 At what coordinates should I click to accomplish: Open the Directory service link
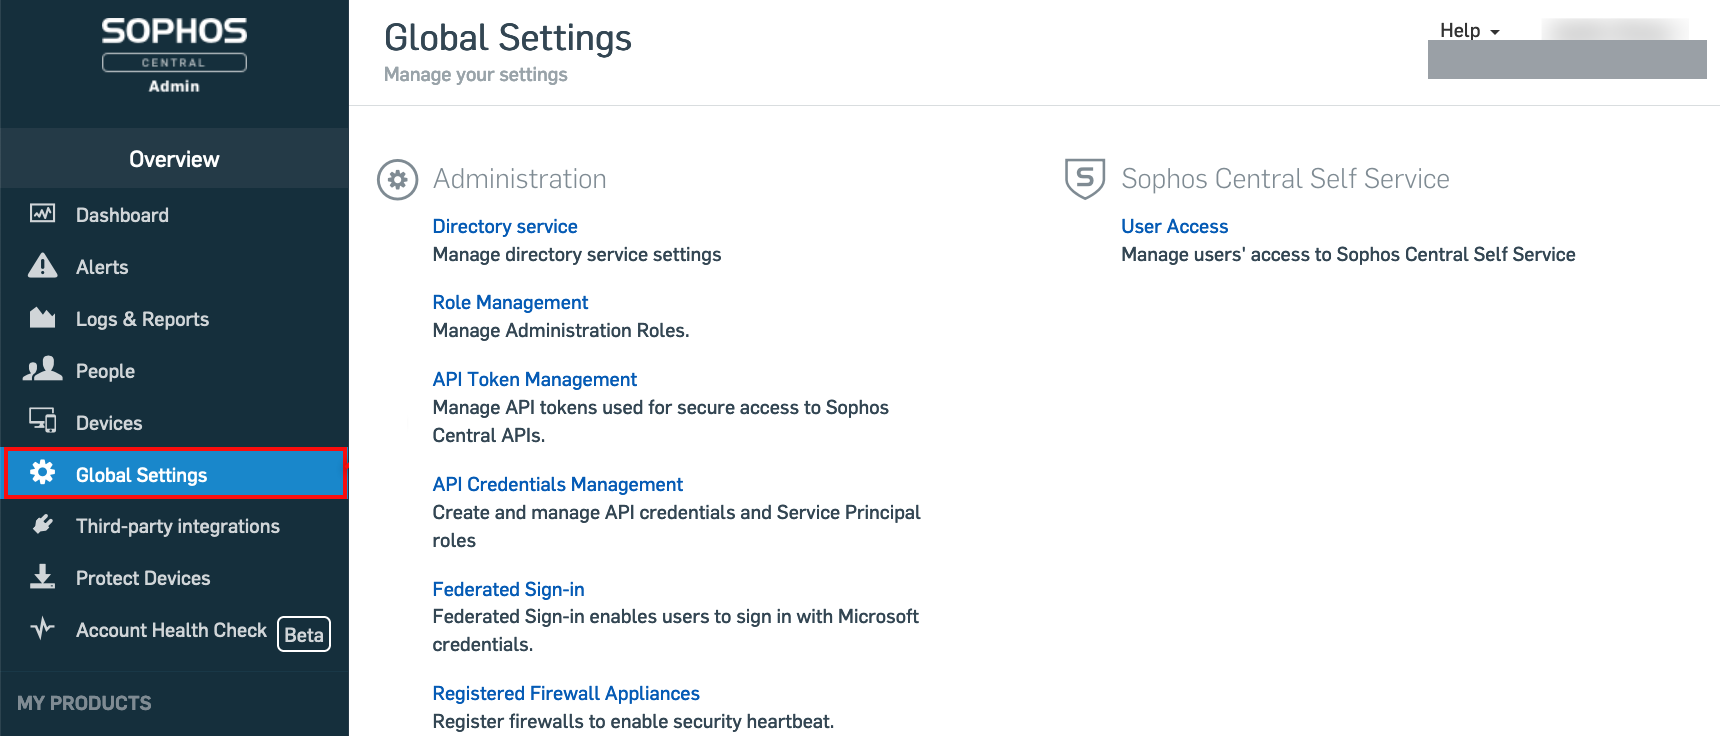coord(505,227)
